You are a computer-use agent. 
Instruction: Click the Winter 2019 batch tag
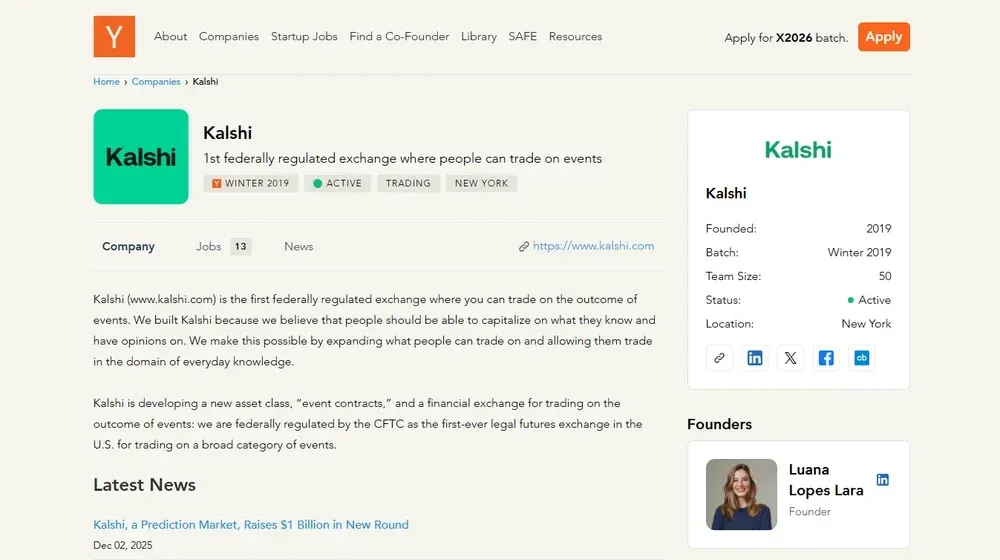point(251,183)
